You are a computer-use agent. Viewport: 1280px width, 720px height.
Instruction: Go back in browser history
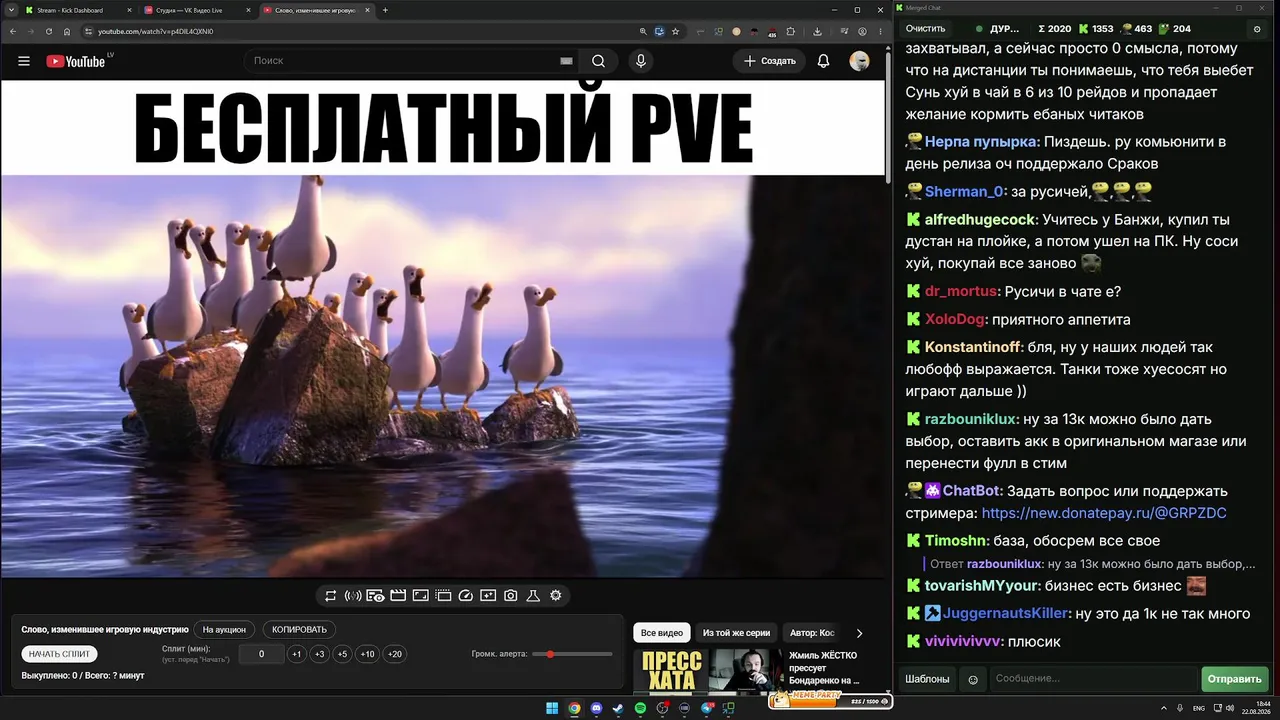pyautogui.click(x=13, y=31)
